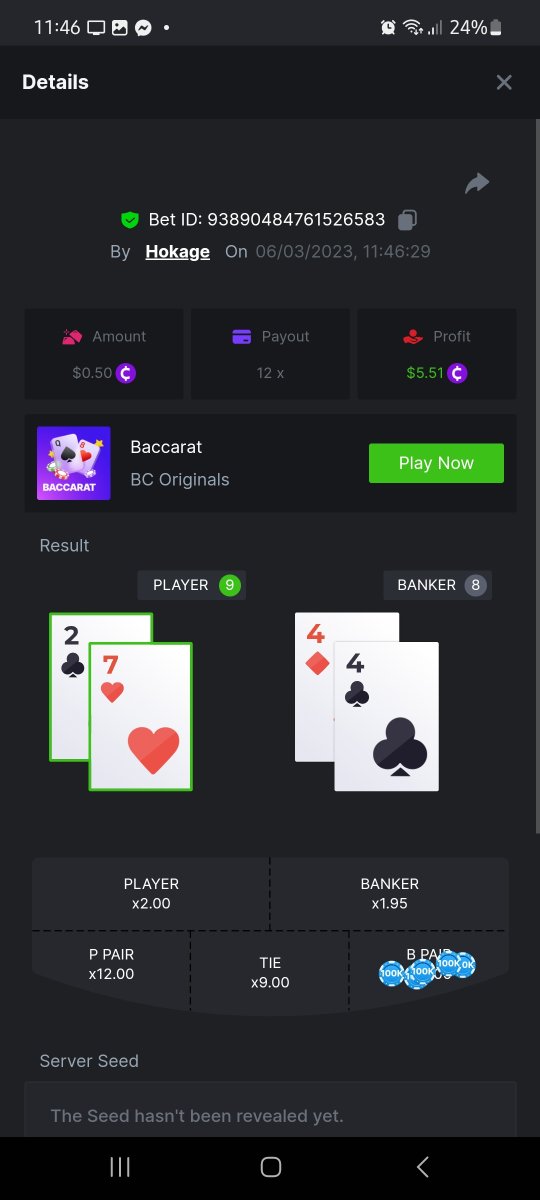Image resolution: width=540 pixels, height=1200 pixels.
Task: Tap the Android home navigation button
Action: 270,1166
